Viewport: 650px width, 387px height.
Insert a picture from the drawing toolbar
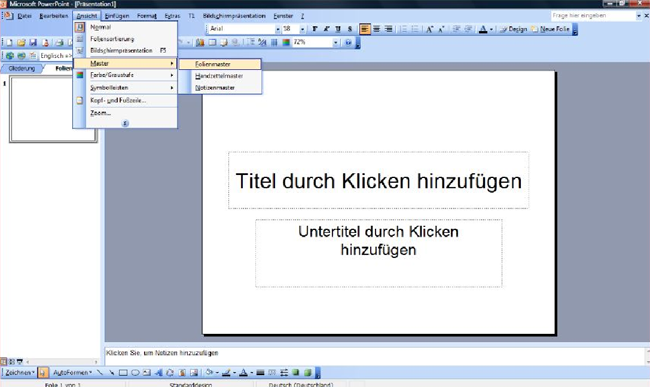[x=194, y=372]
